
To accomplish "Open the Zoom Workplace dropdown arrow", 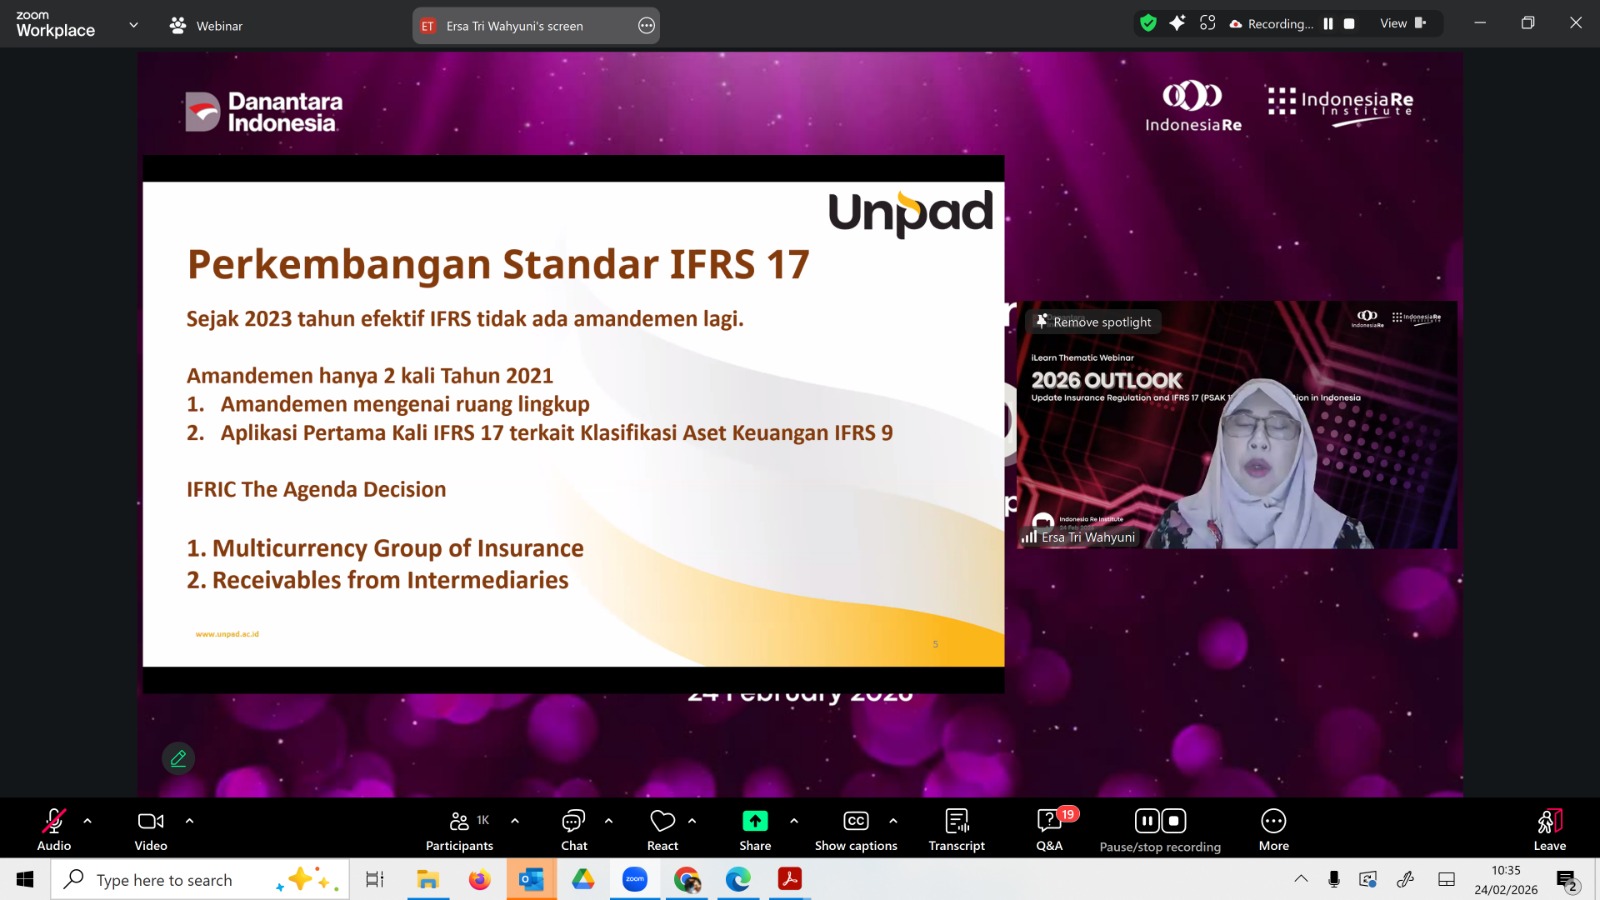I will [133, 25].
